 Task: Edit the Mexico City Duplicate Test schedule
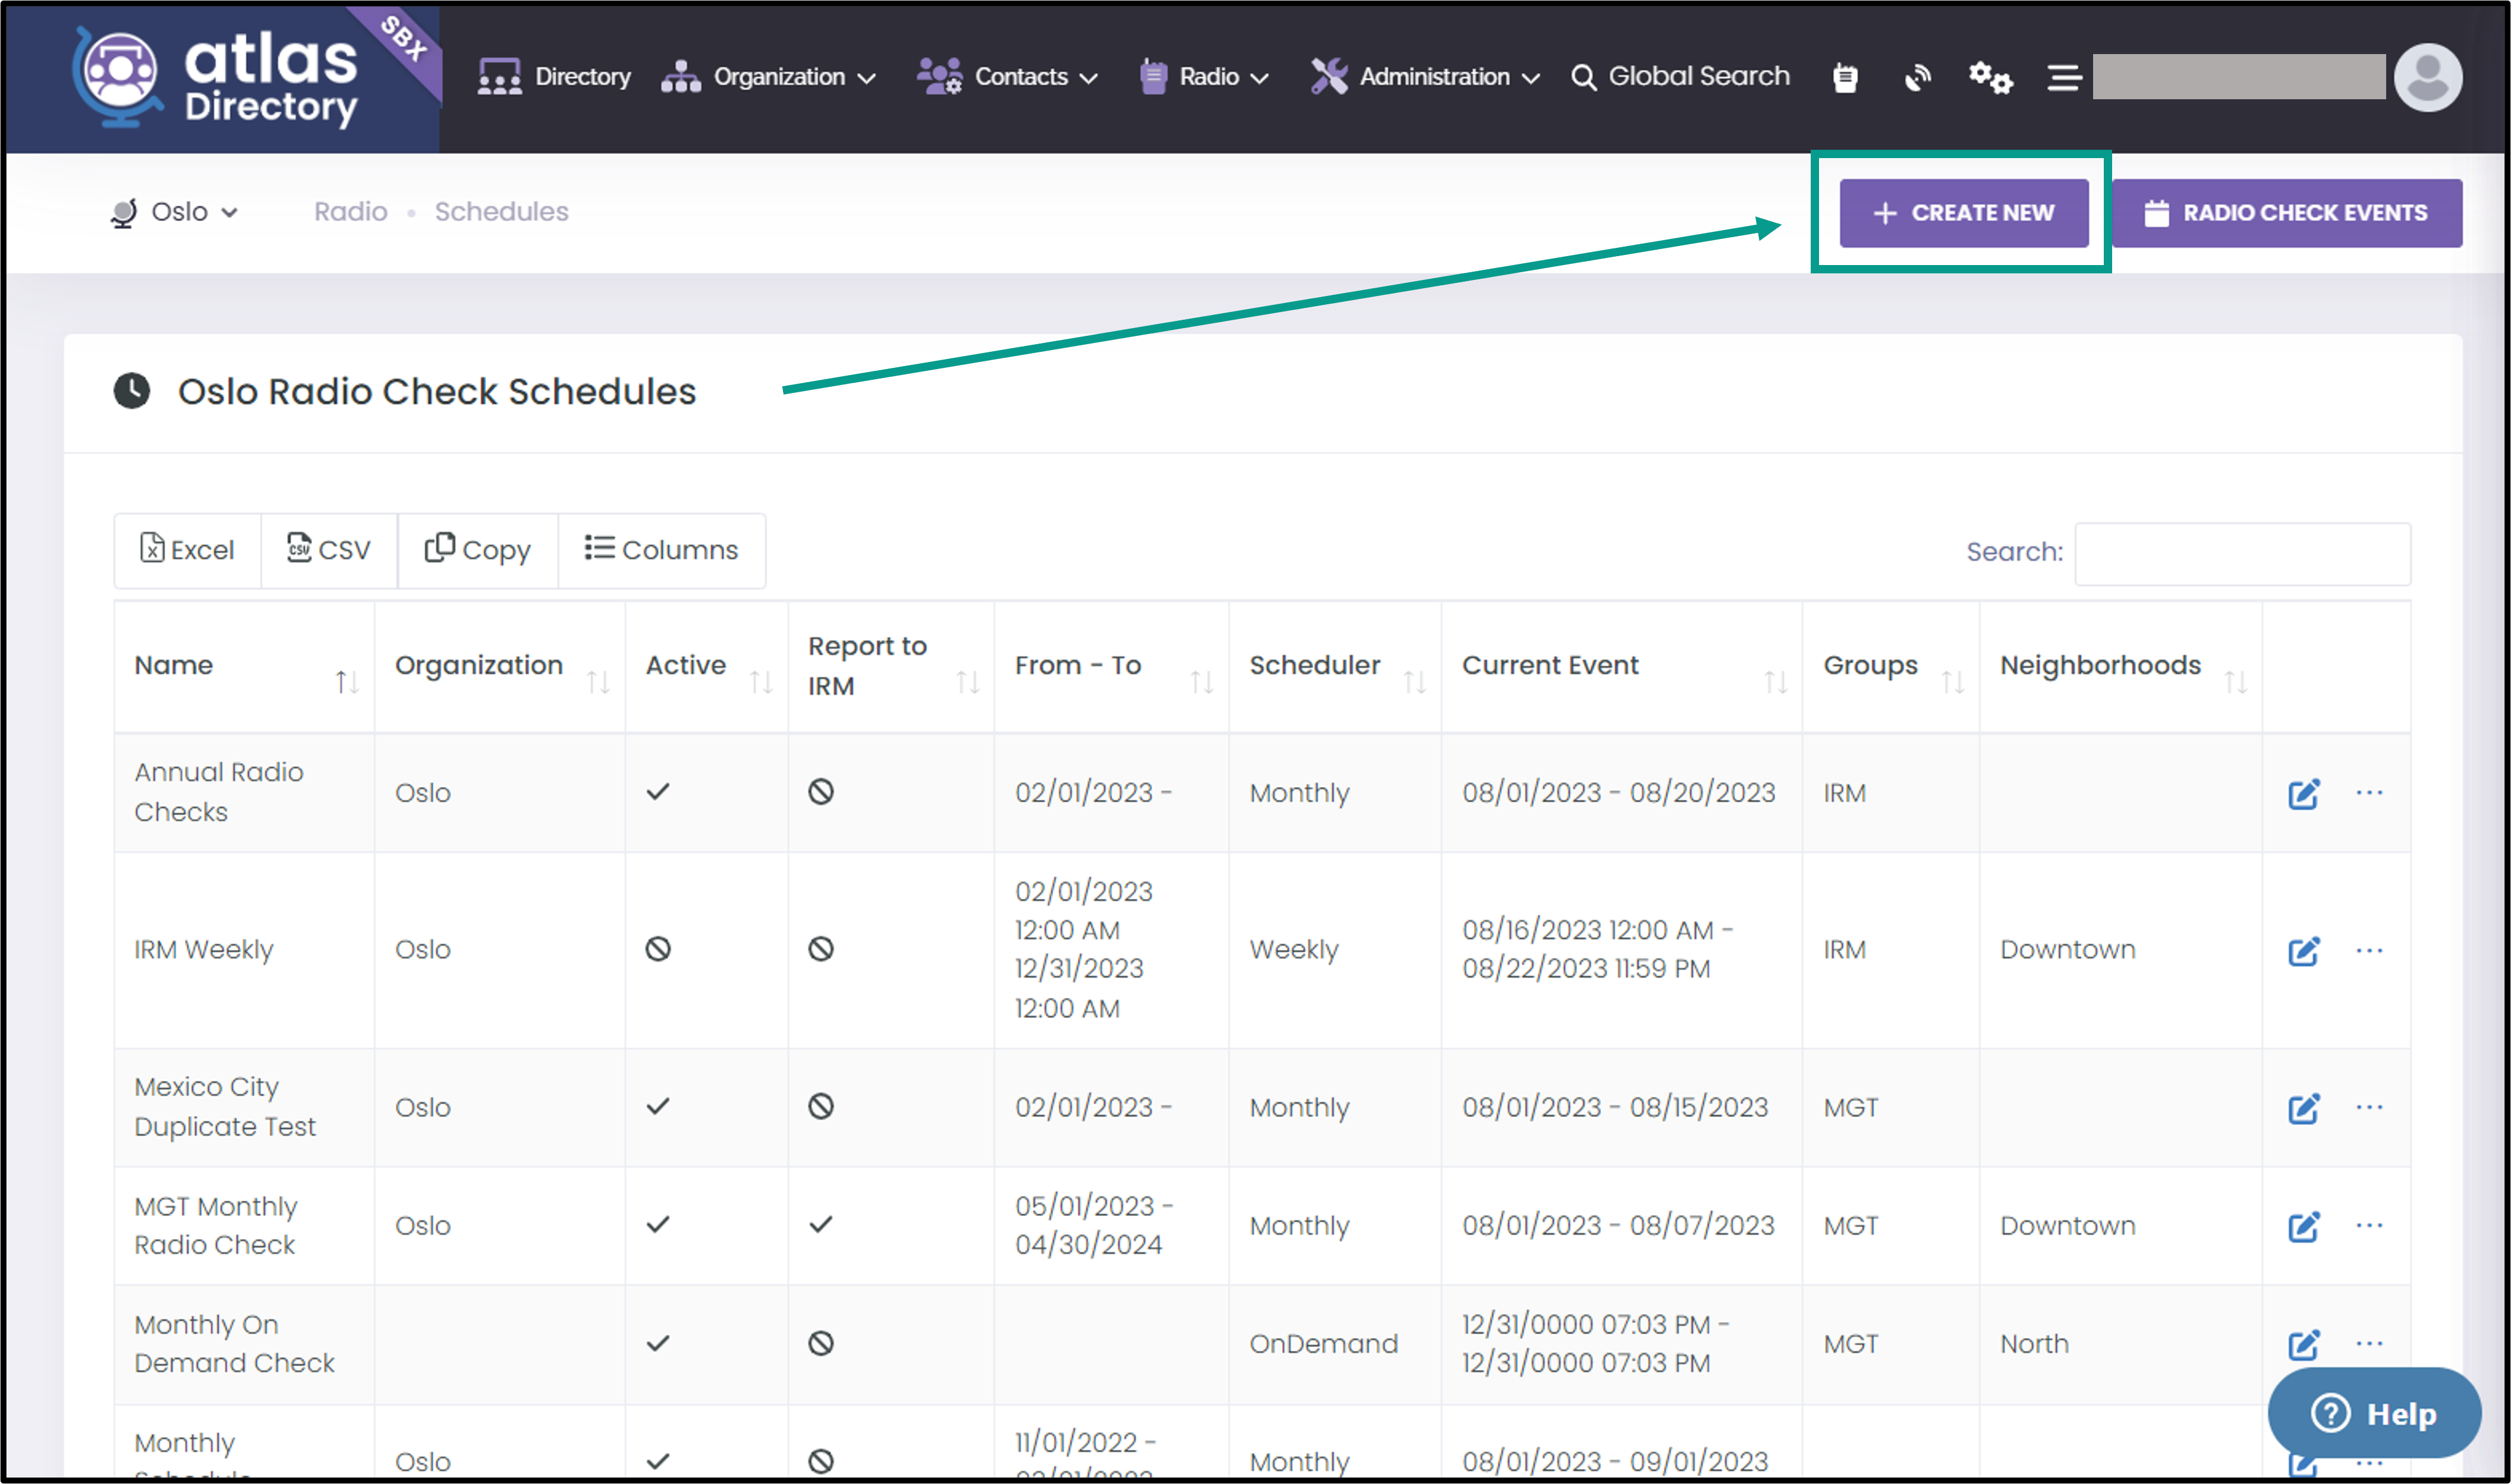(2303, 1108)
